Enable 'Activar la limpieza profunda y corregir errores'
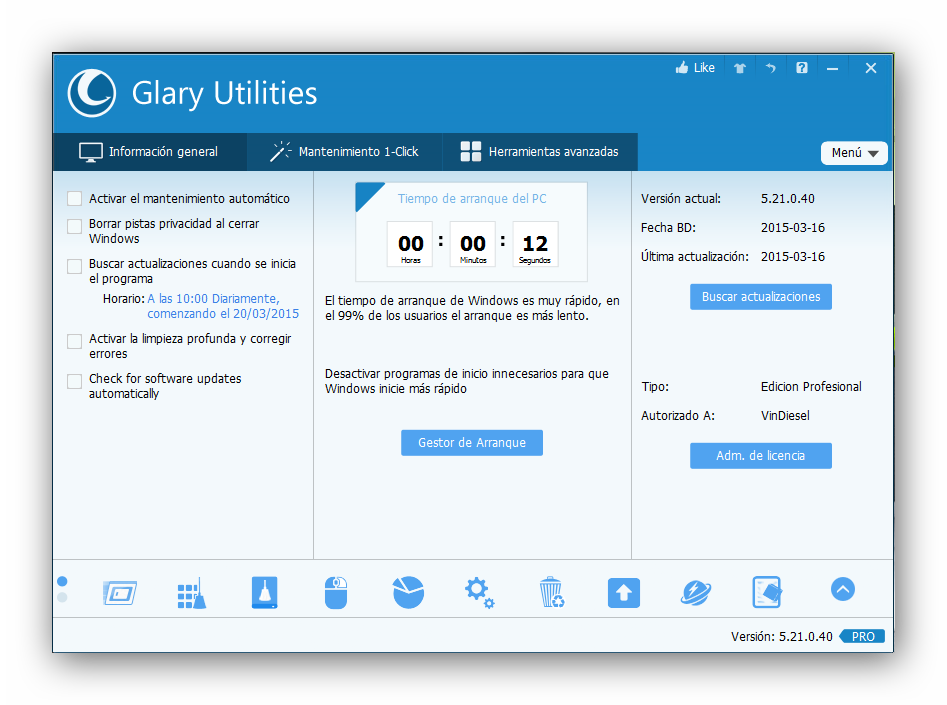Image resolution: width=947 pixels, height=705 pixels. click(74, 341)
